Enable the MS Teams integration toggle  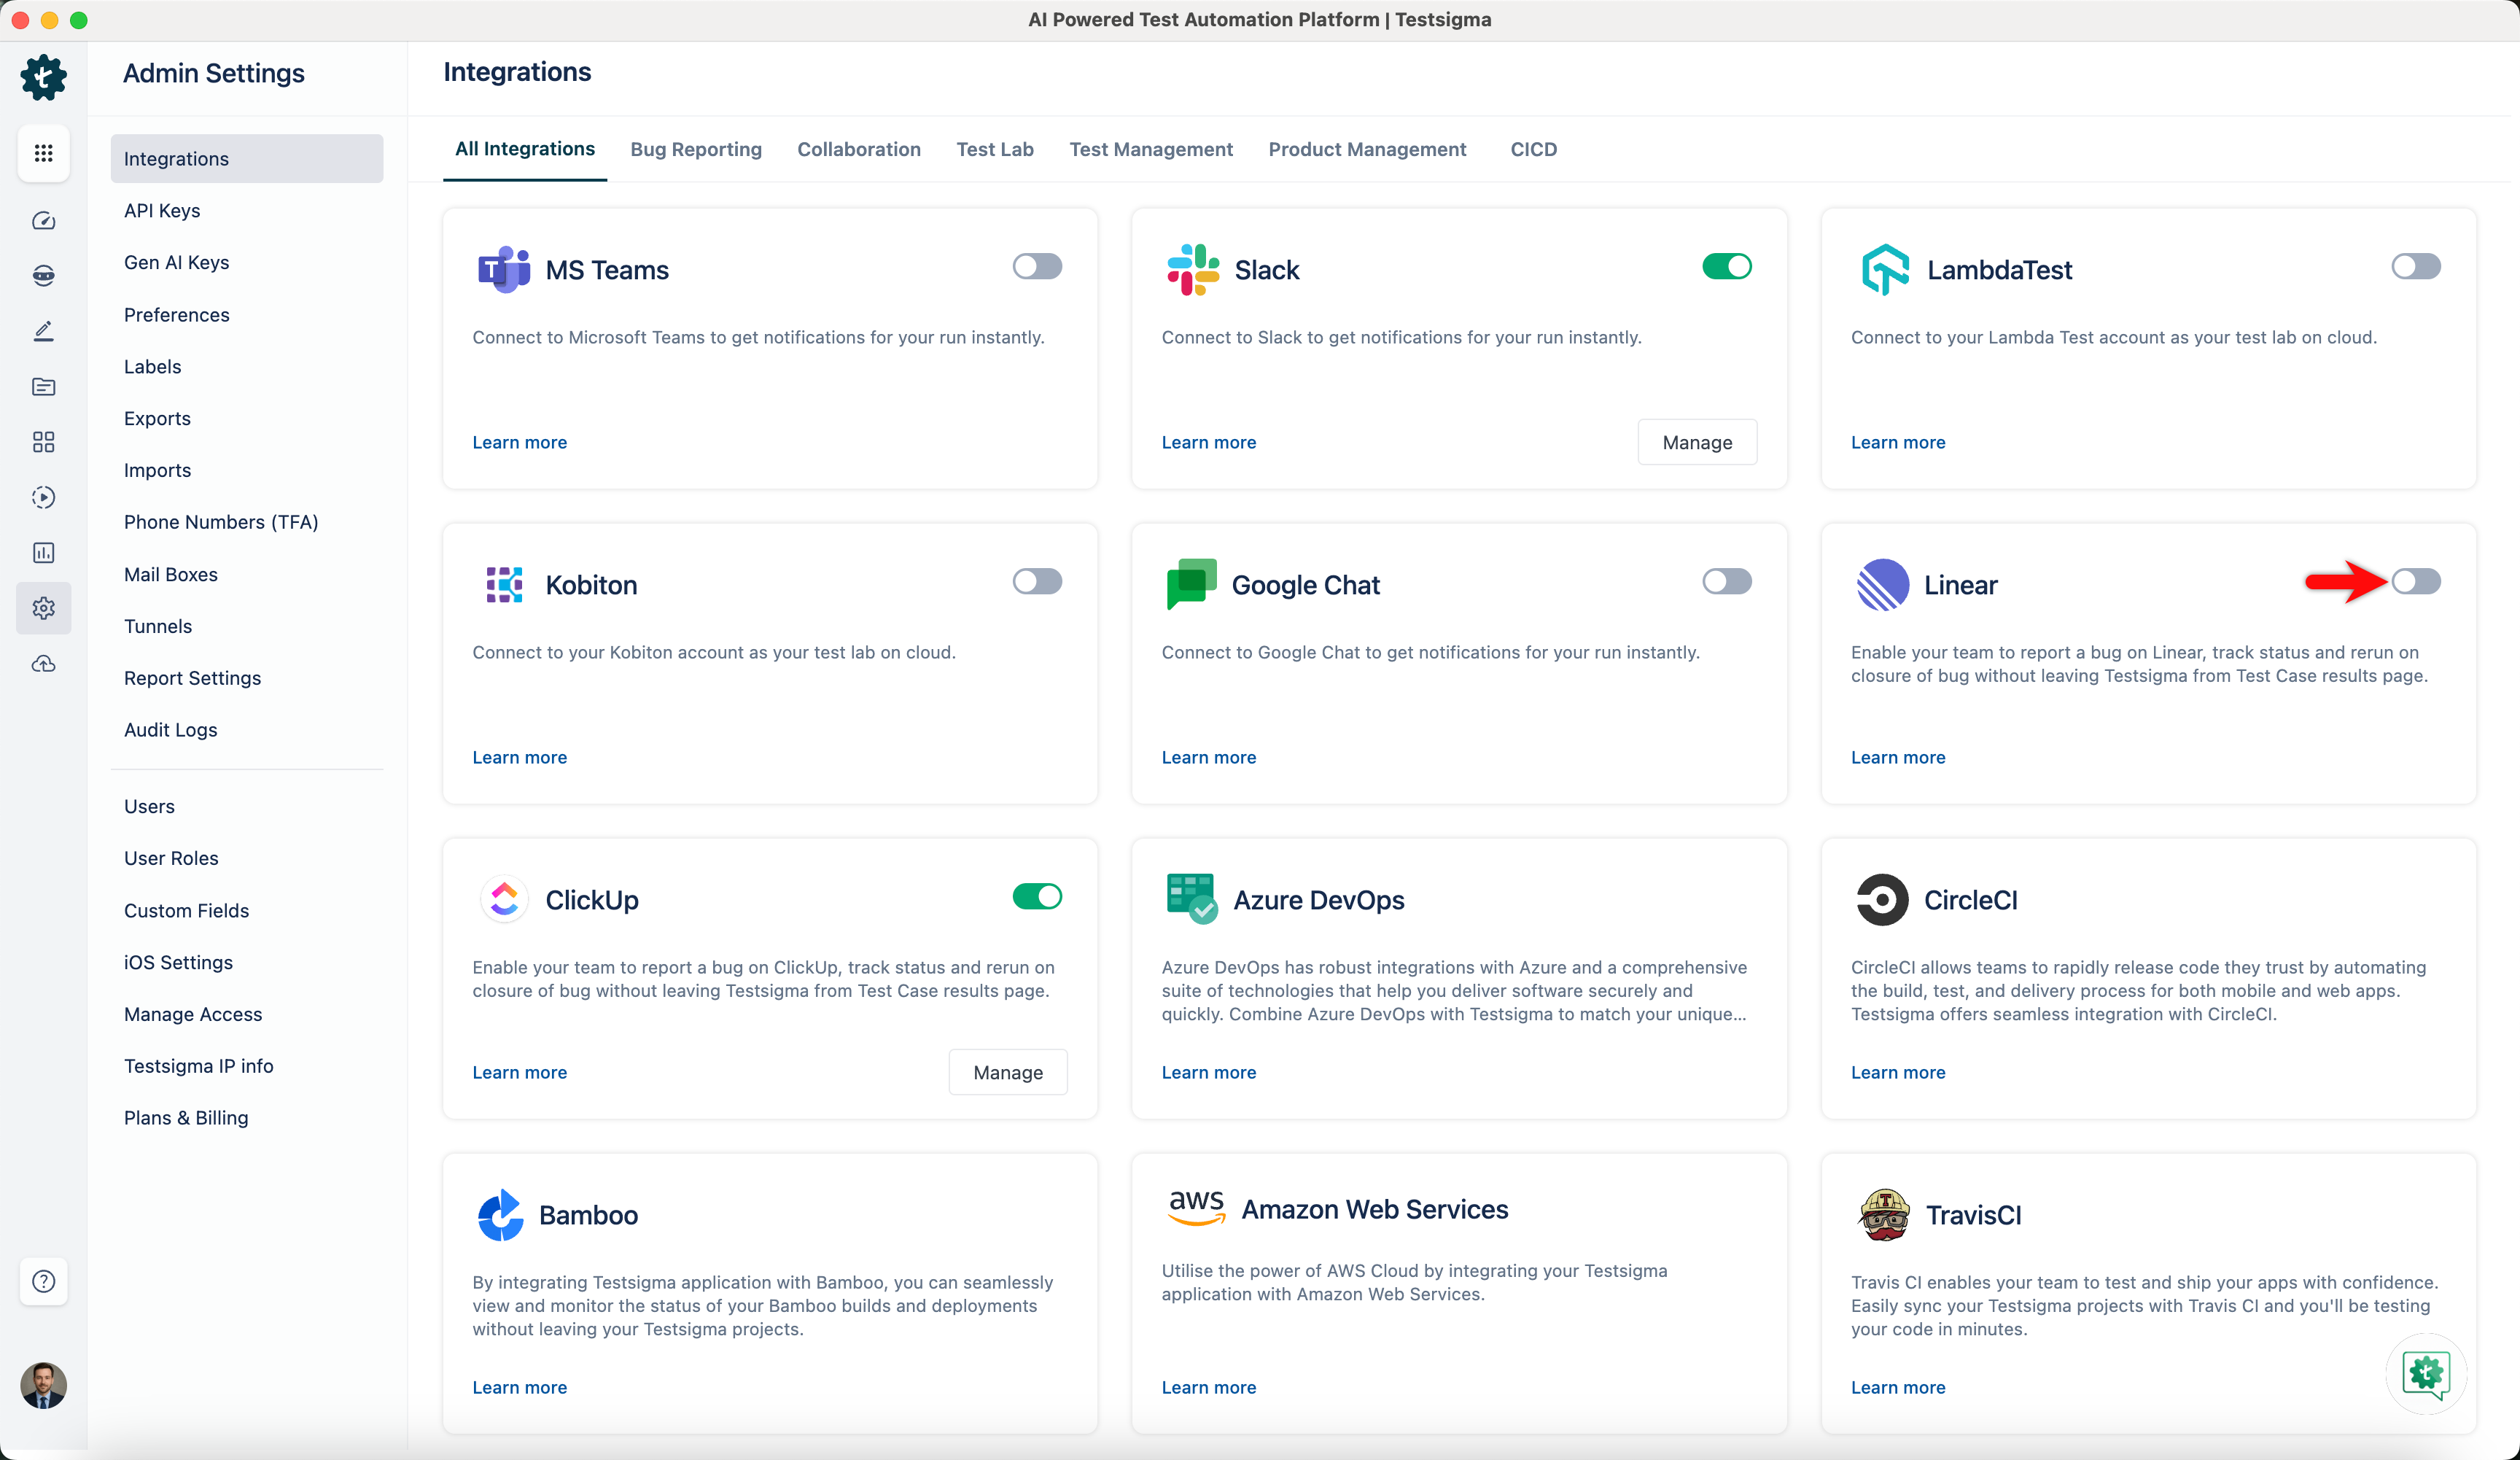point(1037,266)
